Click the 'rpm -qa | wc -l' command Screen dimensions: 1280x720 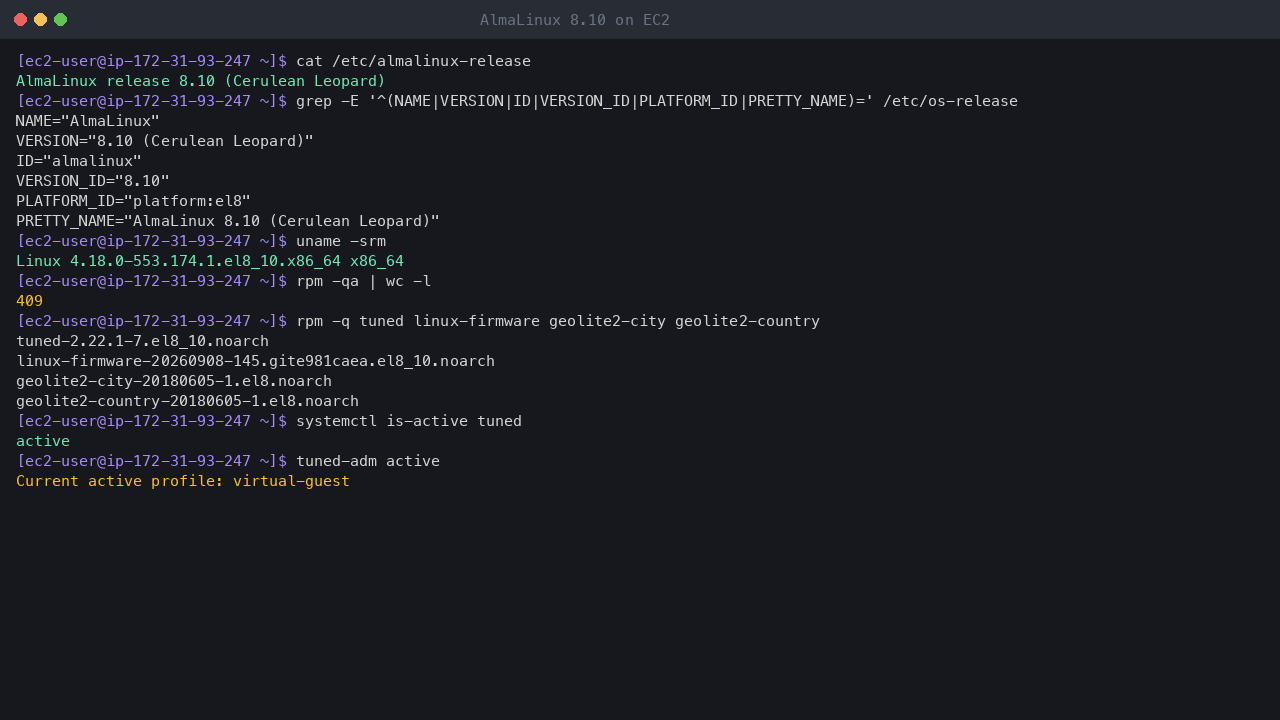click(x=364, y=281)
